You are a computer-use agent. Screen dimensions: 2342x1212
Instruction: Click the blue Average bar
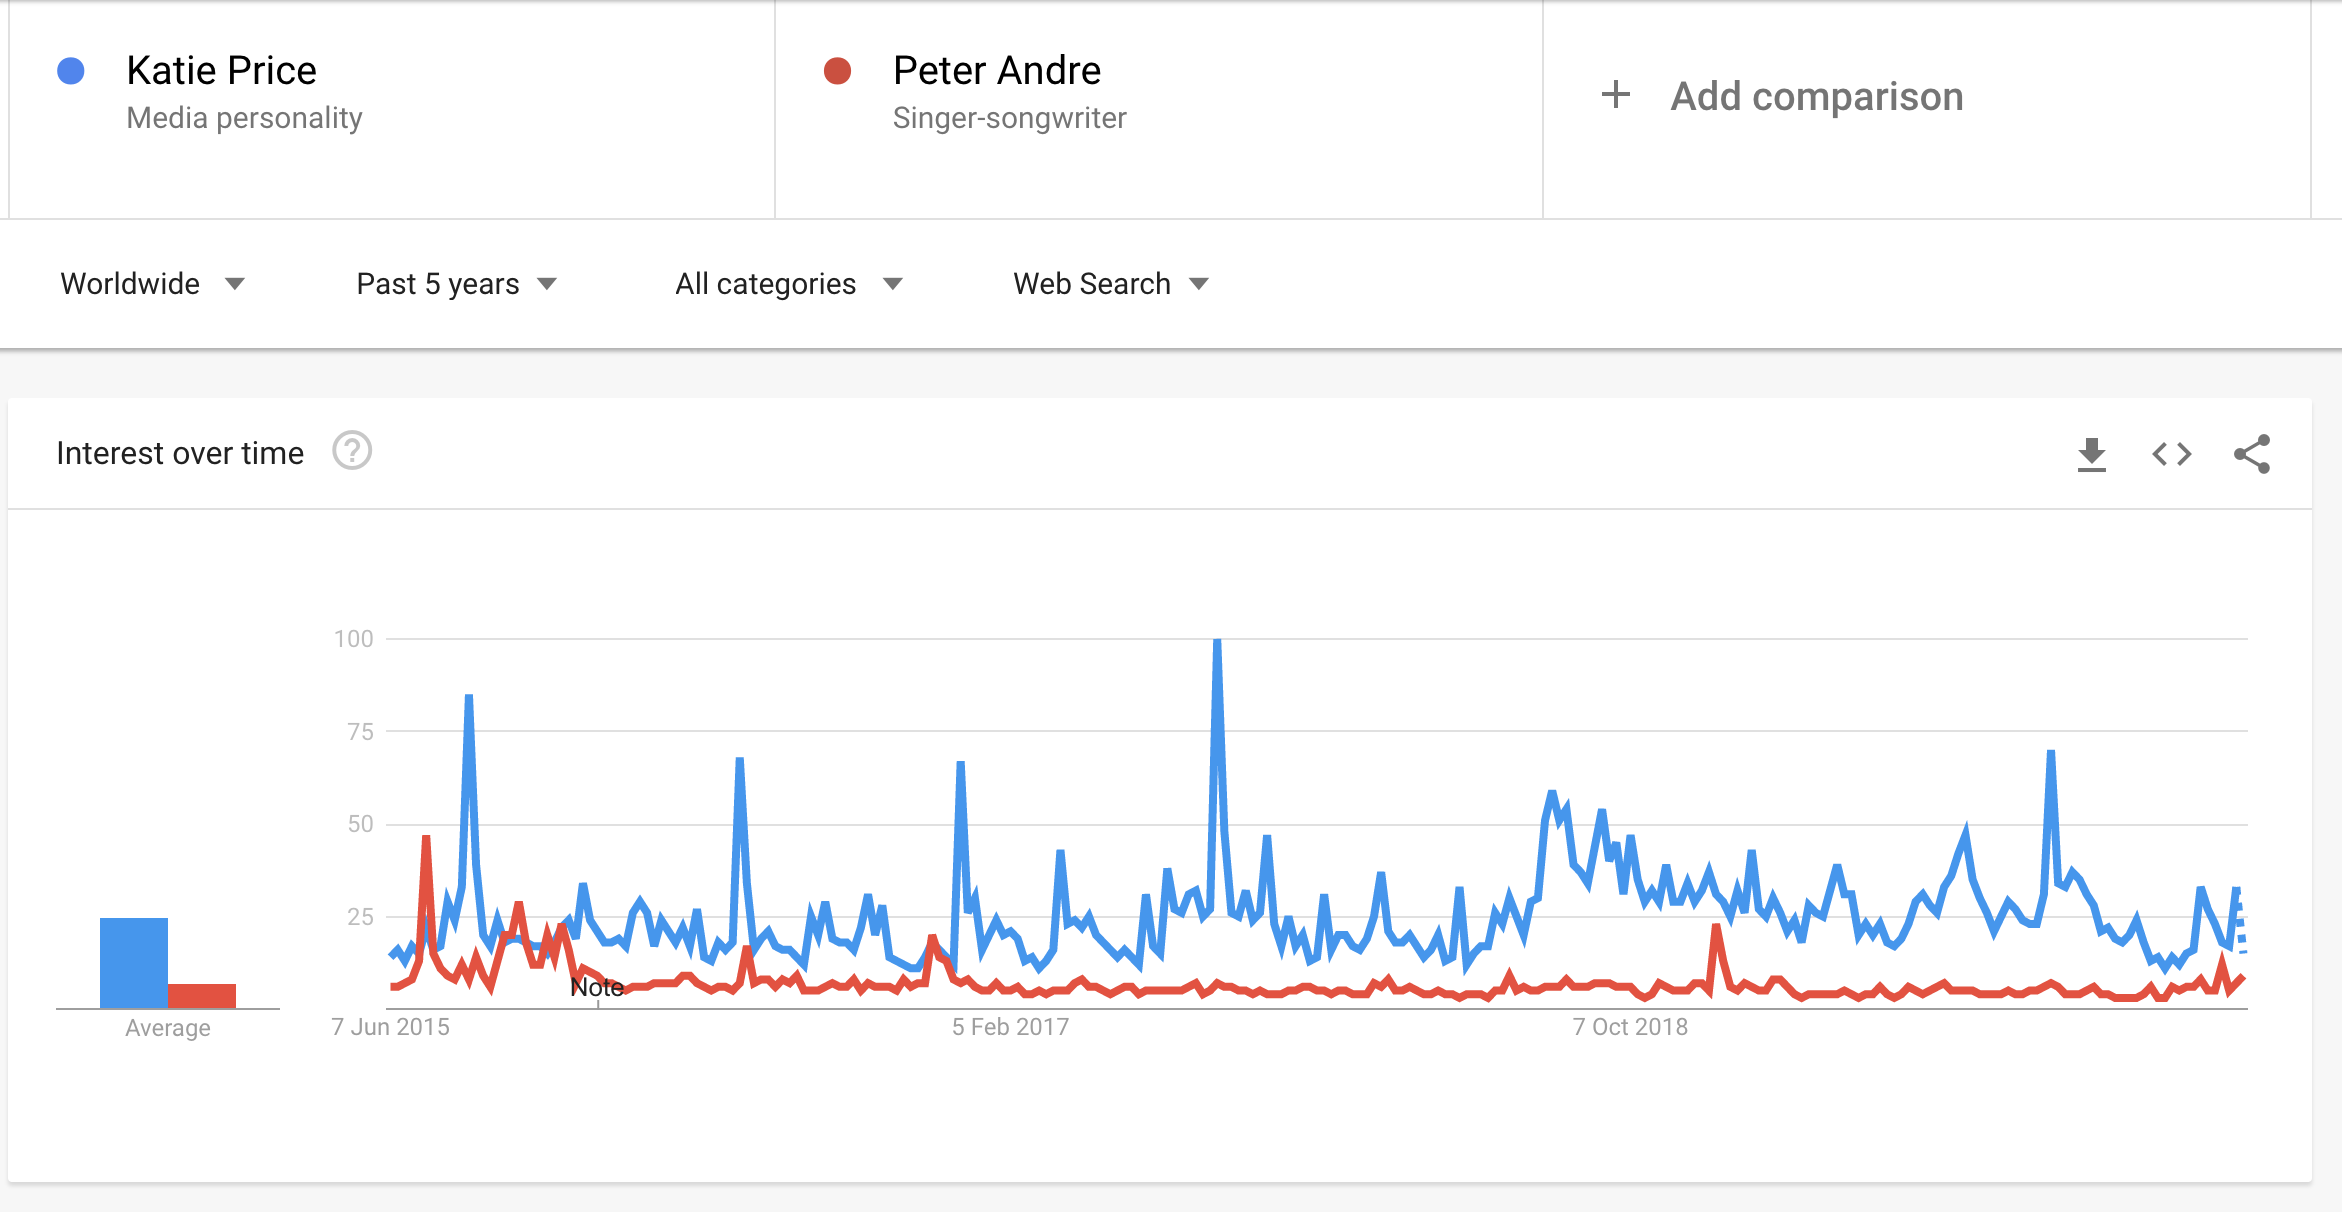[x=134, y=962]
